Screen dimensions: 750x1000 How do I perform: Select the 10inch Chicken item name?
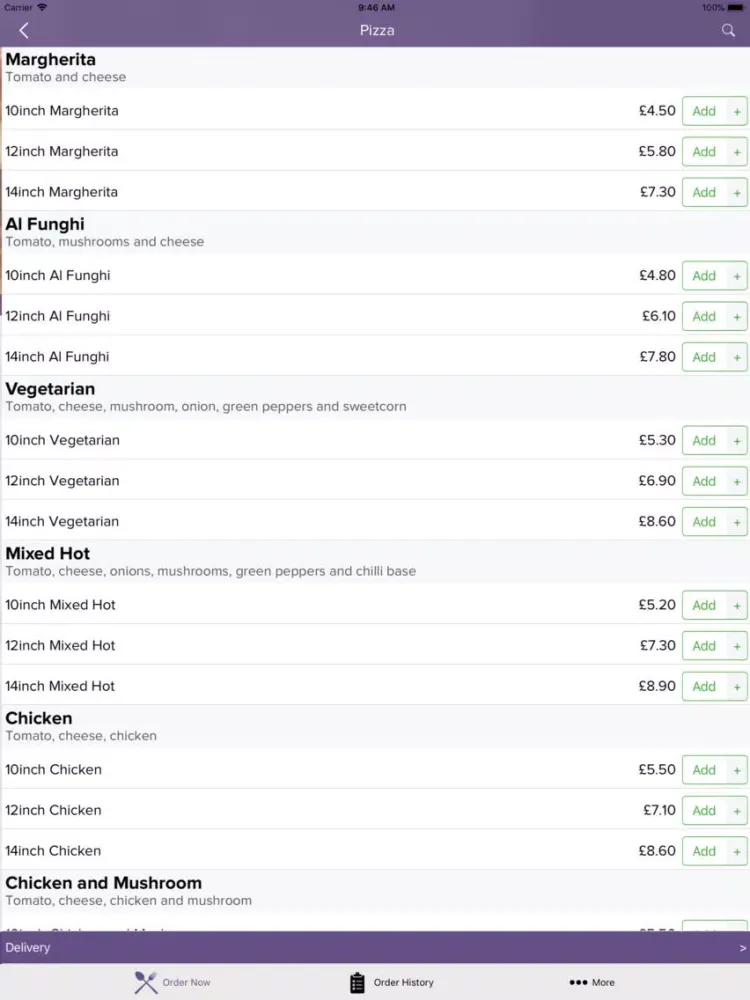click(x=54, y=769)
